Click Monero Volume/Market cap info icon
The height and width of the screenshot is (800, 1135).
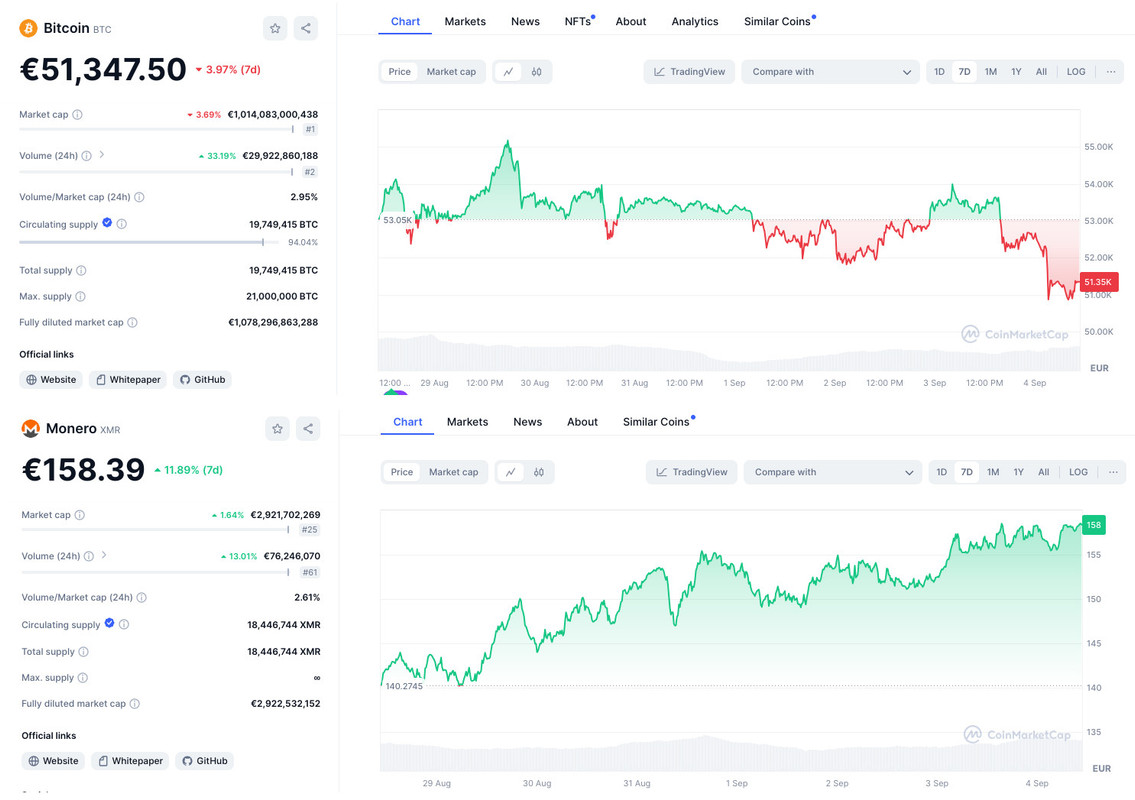[142, 597]
